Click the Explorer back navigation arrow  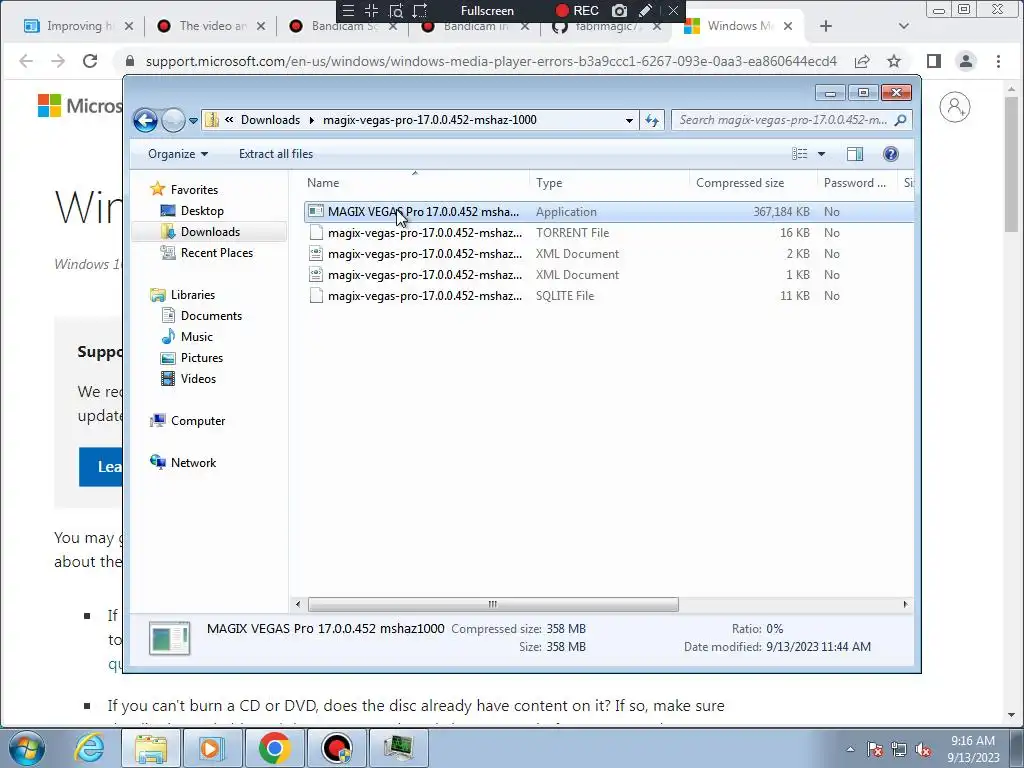(145, 120)
